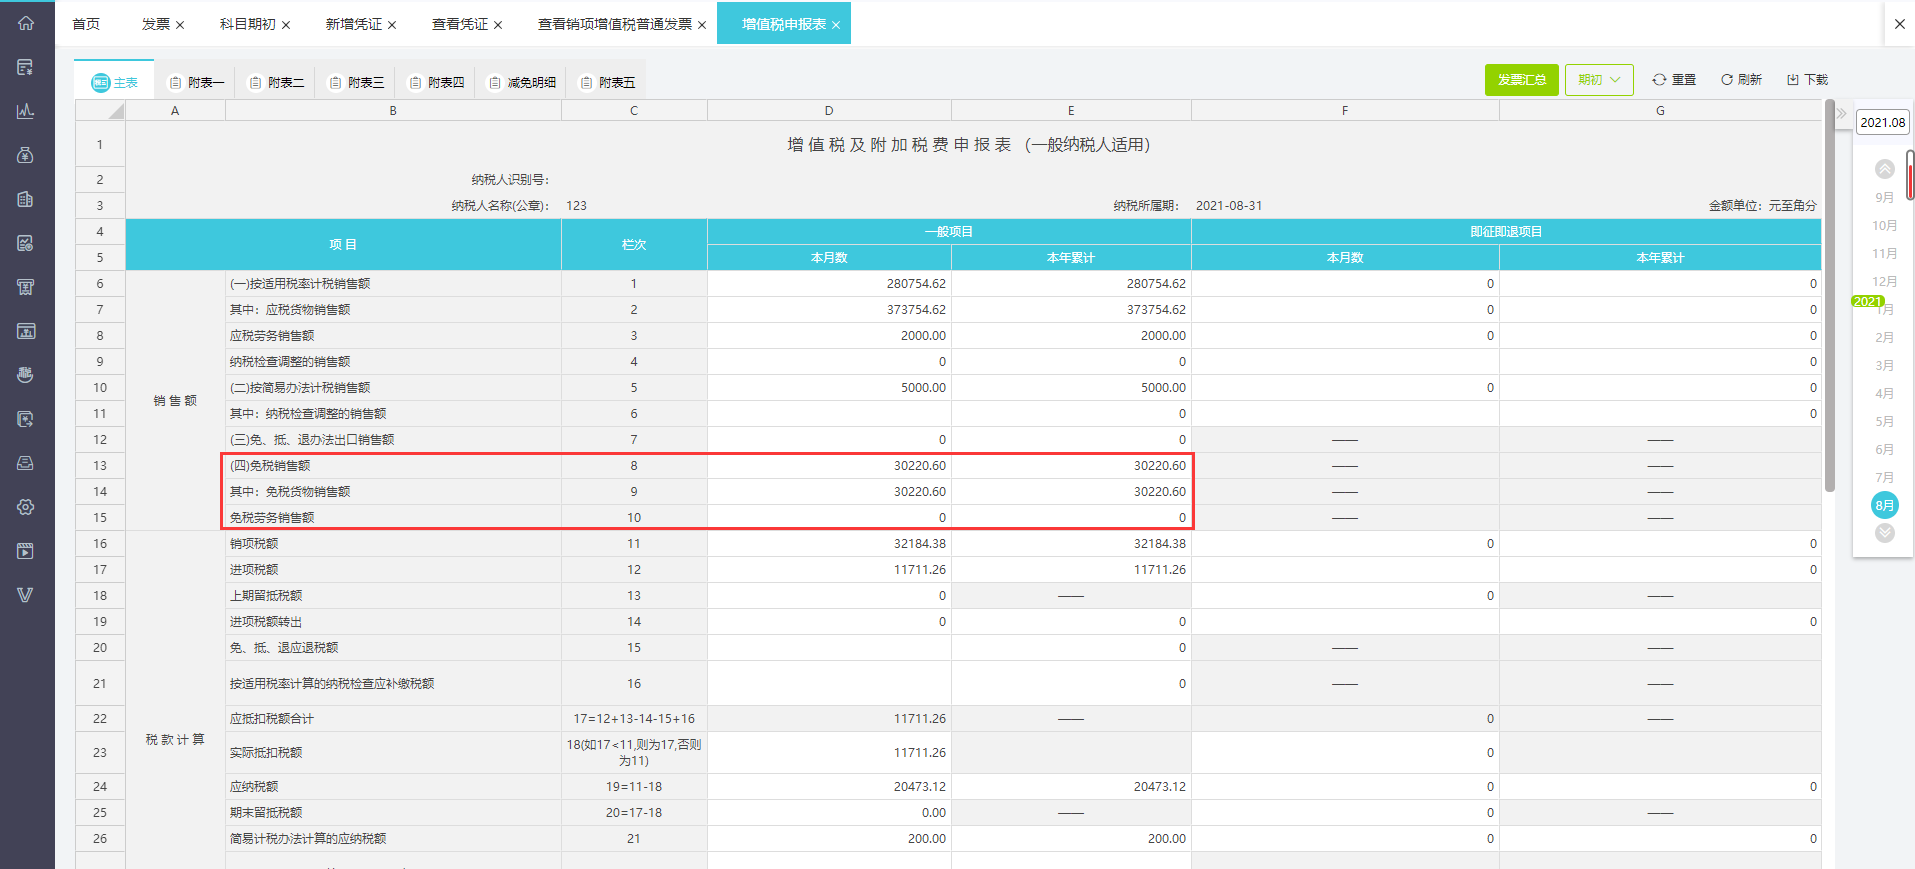Click the green 发票汇总 button

pyautogui.click(x=1521, y=80)
